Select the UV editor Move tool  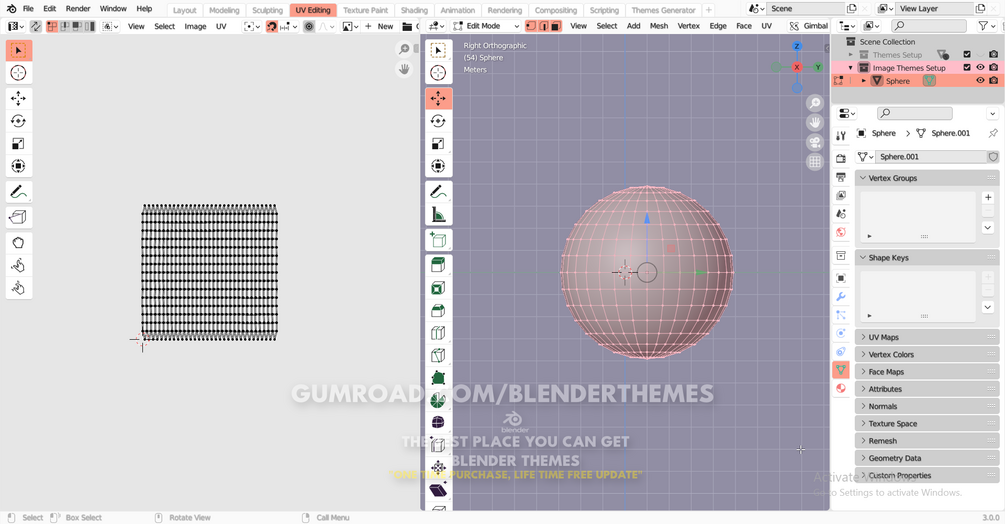pos(19,98)
